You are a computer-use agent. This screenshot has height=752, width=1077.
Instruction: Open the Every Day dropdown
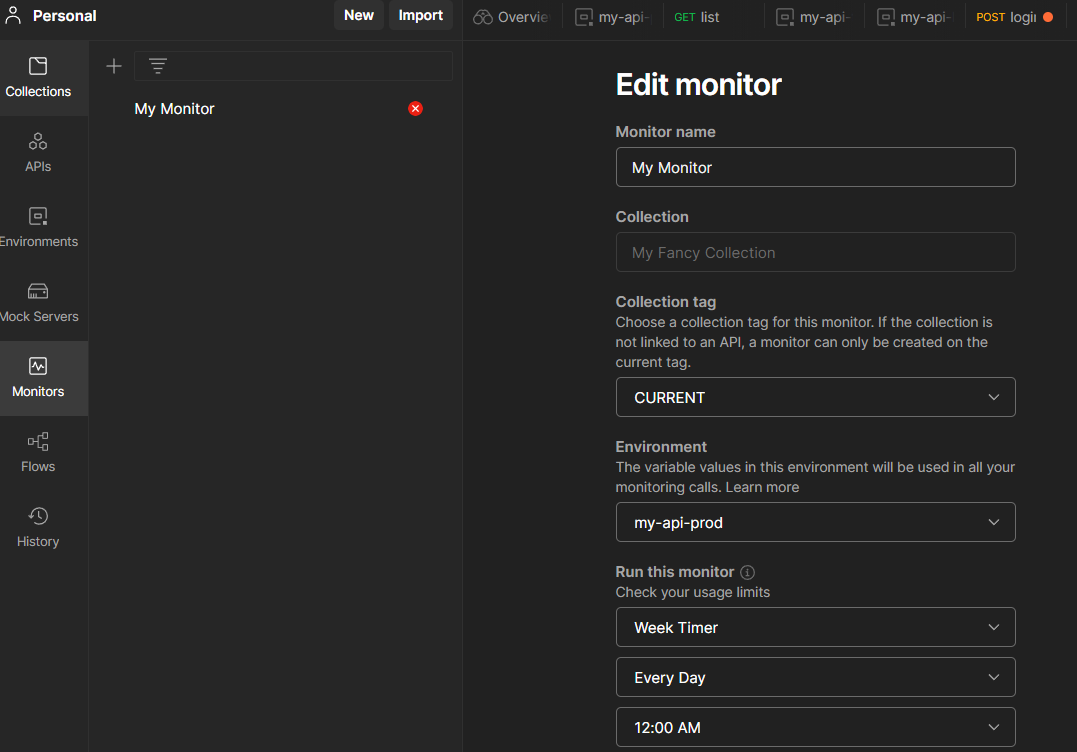pos(815,677)
